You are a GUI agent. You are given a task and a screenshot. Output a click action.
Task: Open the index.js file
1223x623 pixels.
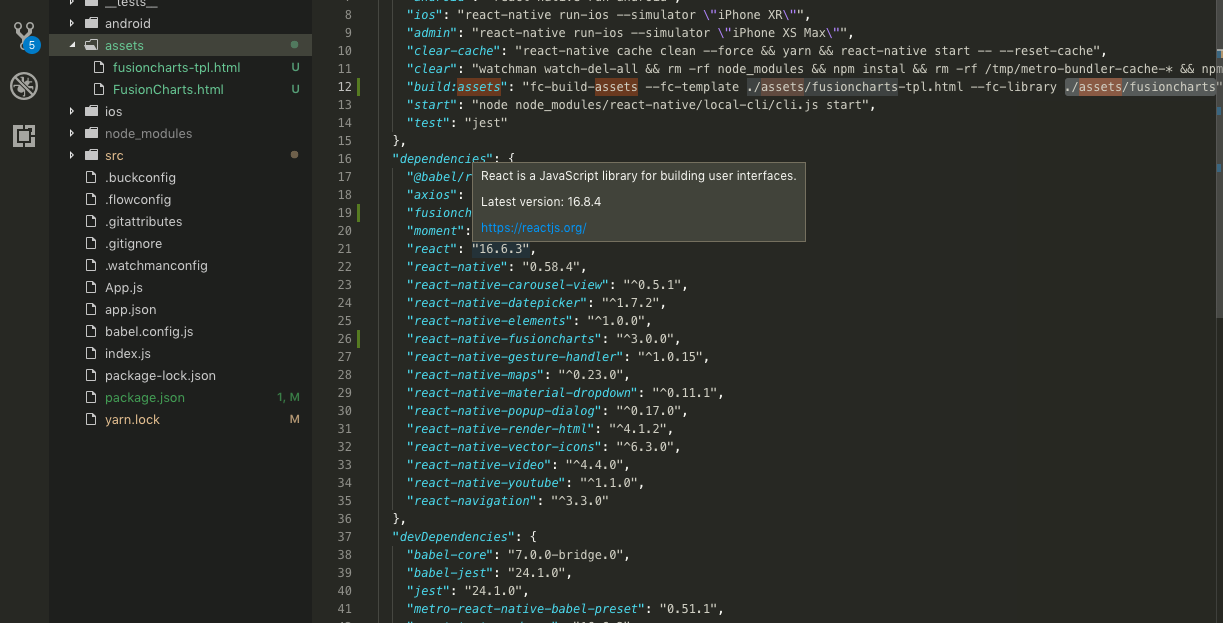pos(128,353)
